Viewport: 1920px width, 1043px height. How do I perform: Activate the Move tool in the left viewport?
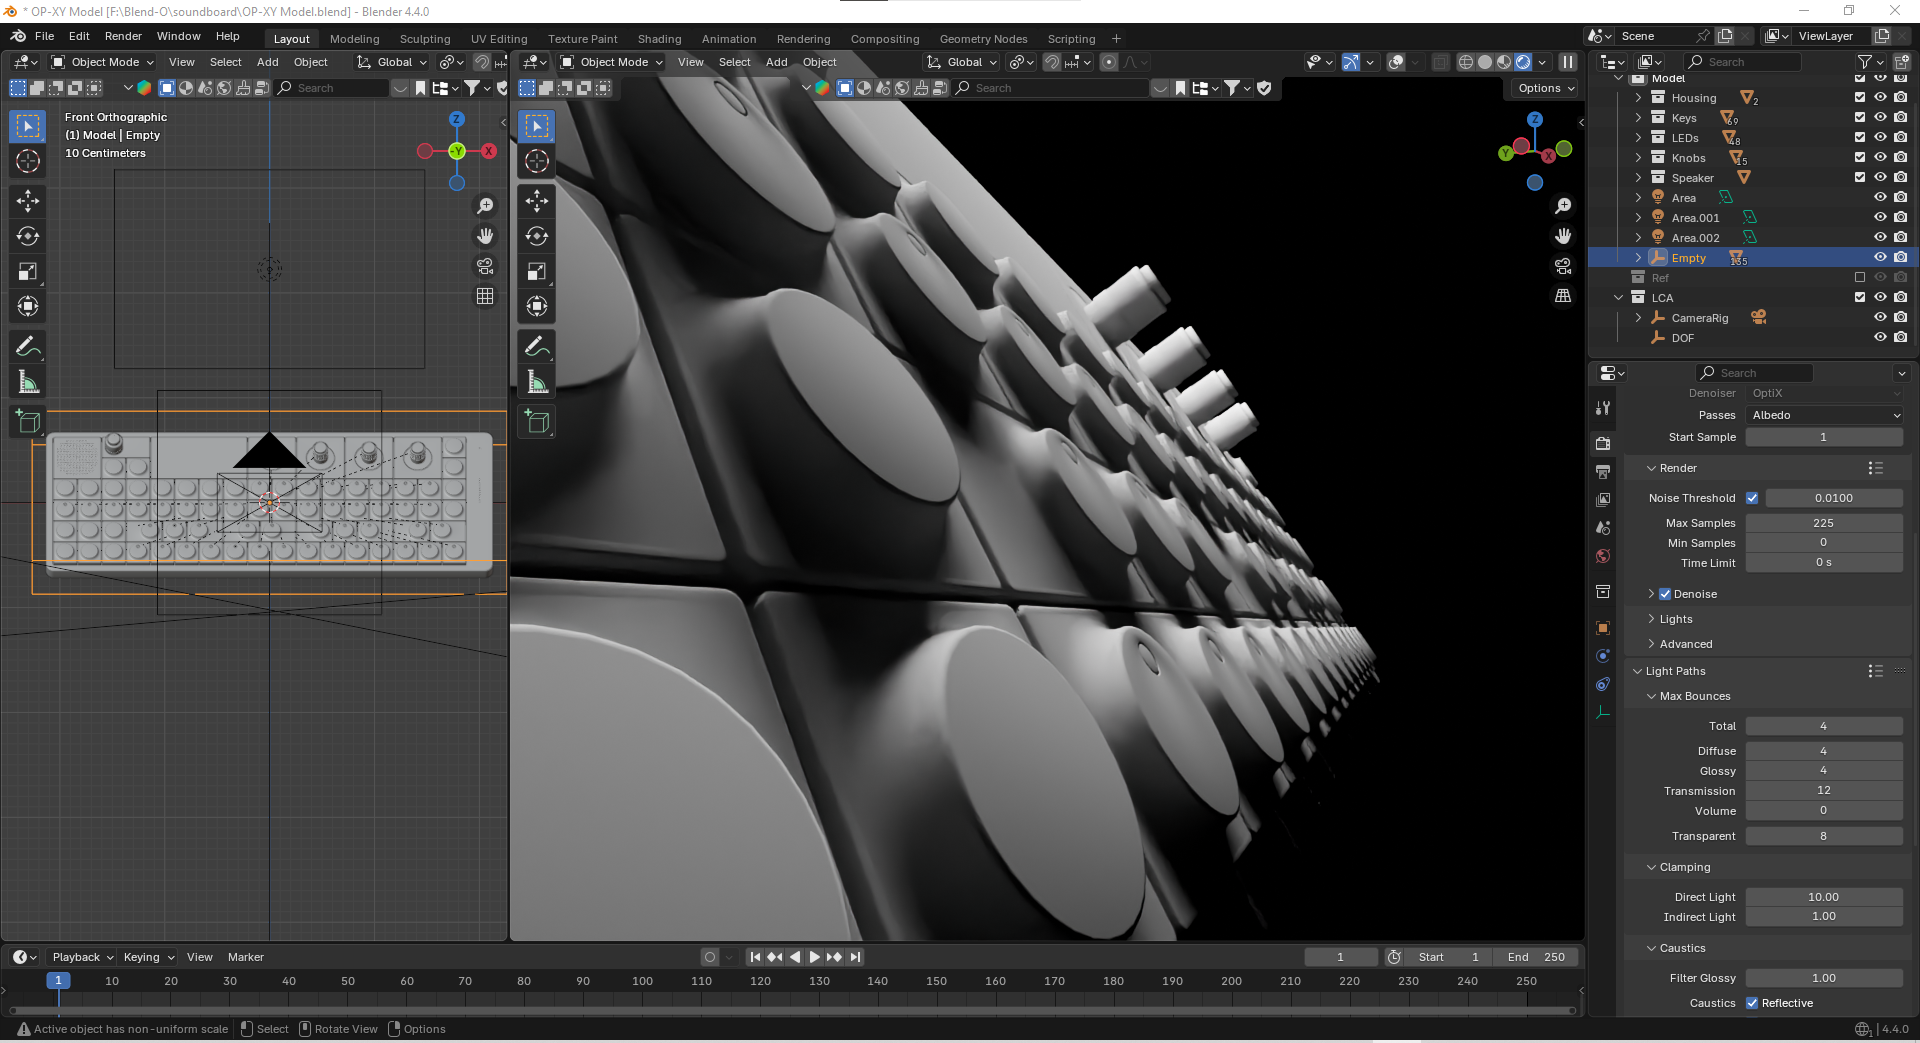click(28, 201)
